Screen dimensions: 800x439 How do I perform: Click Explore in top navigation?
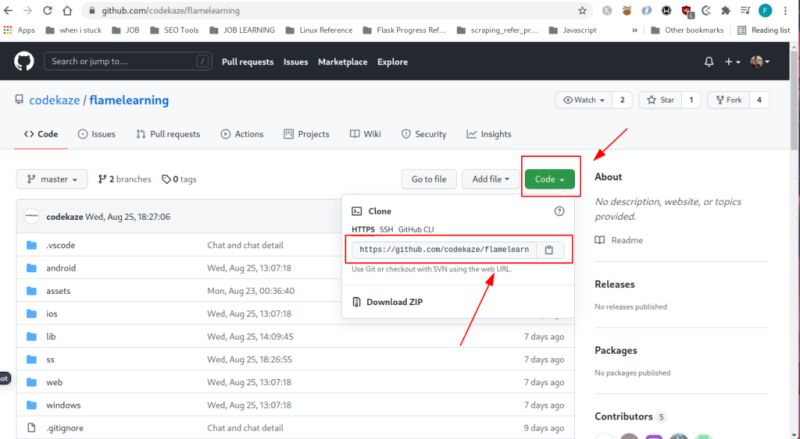pos(392,62)
